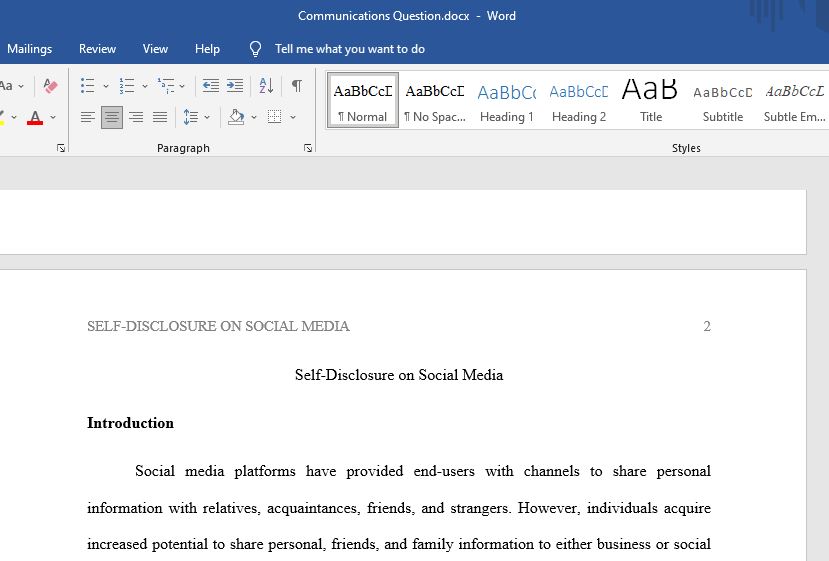Viewport: 829px width, 561px height.
Task: Apply bullet list formatting
Action: coord(88,86)
